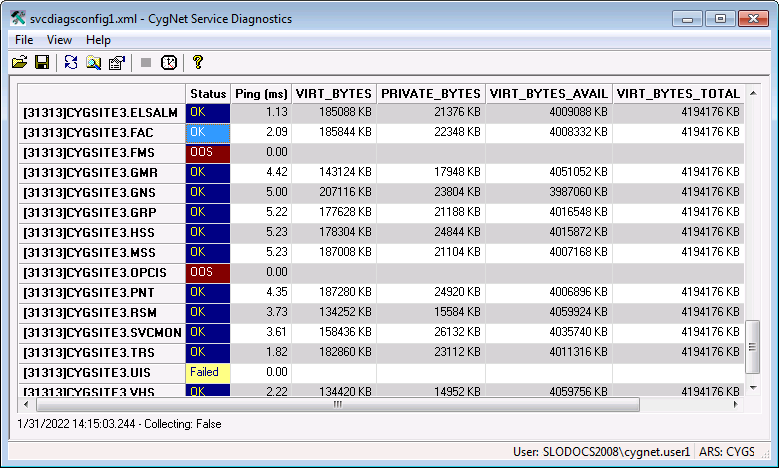Select the [31313]CYGSITE3.MSS service

pos(102,253)
